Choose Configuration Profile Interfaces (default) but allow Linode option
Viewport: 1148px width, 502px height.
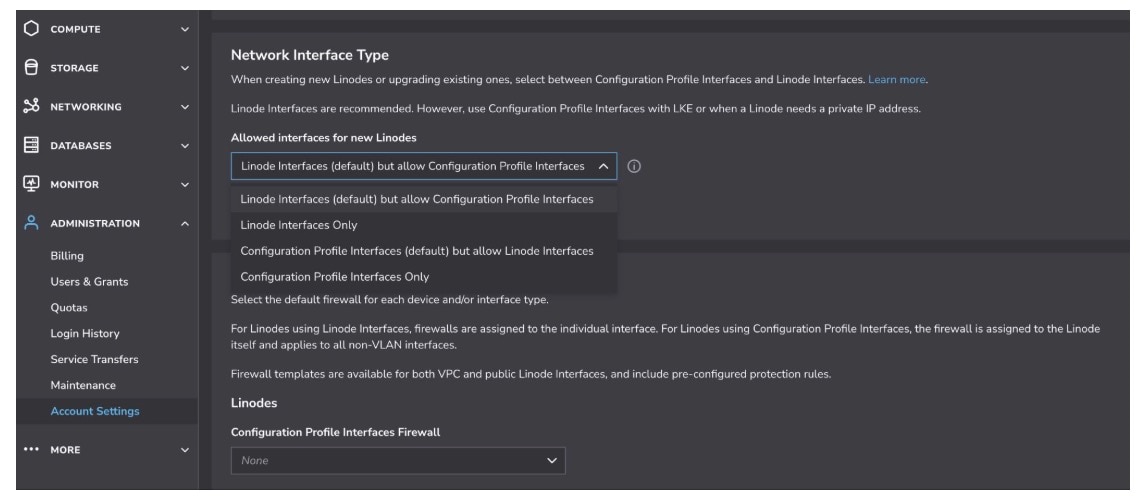[424, 251]
